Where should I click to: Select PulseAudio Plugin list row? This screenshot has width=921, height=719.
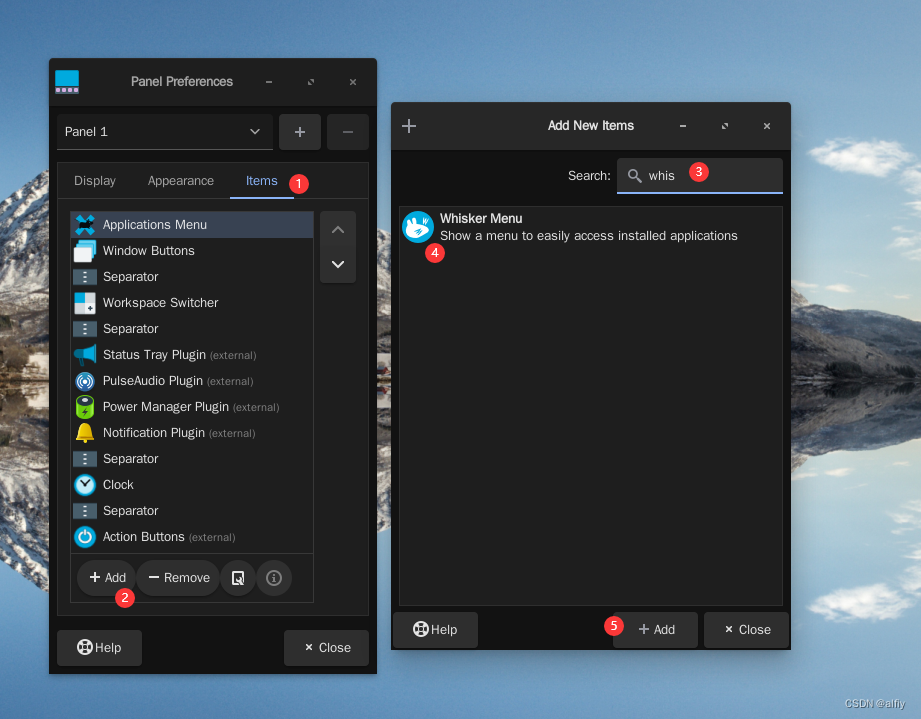click(192, 381)
